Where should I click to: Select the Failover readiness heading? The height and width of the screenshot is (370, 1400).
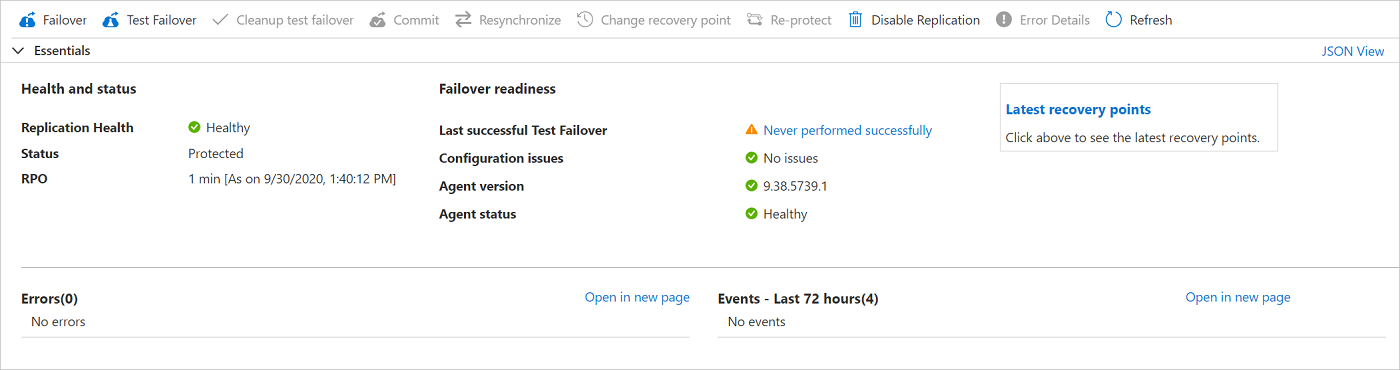point(497,89)
